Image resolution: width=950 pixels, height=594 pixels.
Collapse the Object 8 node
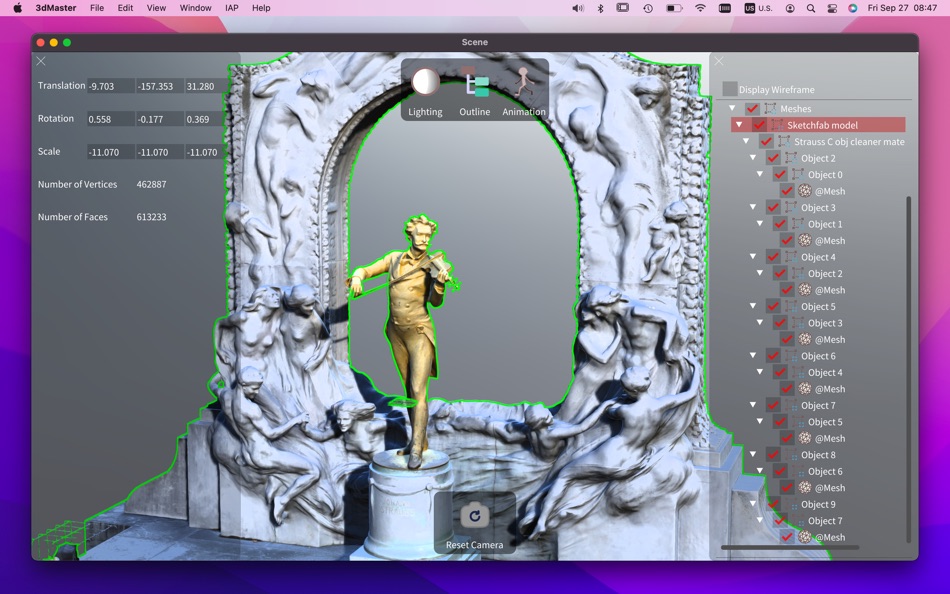(752, 454)
